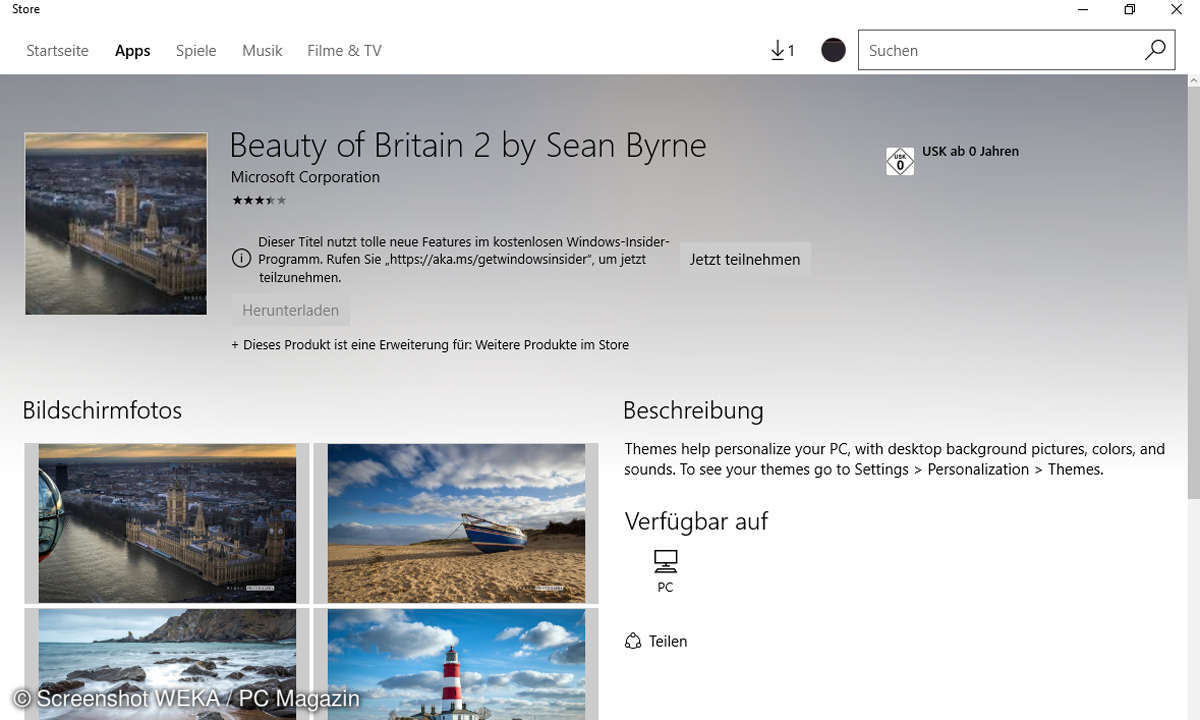Switch to the Spiele tab
This screenshot has height=720, width=1200.
pyautogui.click(x=196, y=50)
